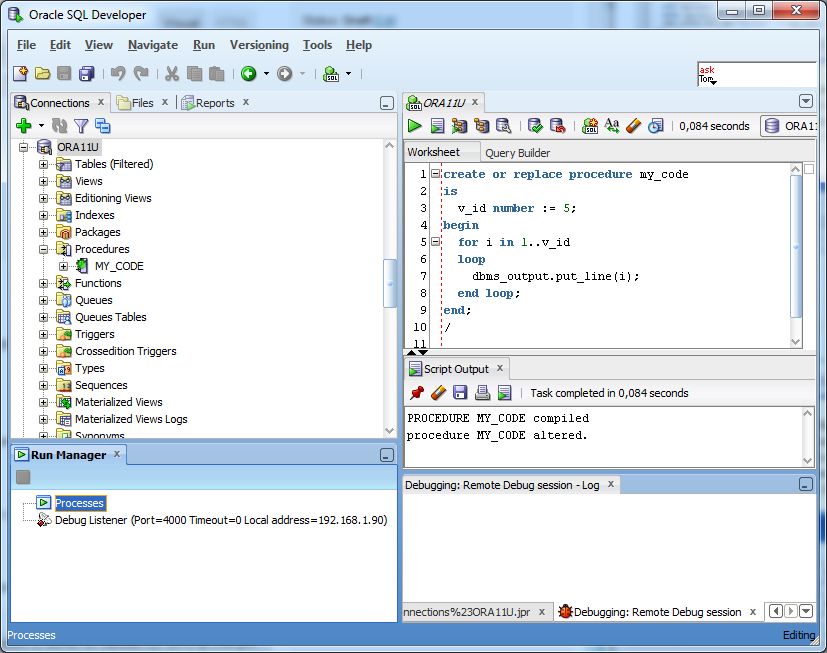Click the Refresh connections icon
827x653 pixels.
59,126
